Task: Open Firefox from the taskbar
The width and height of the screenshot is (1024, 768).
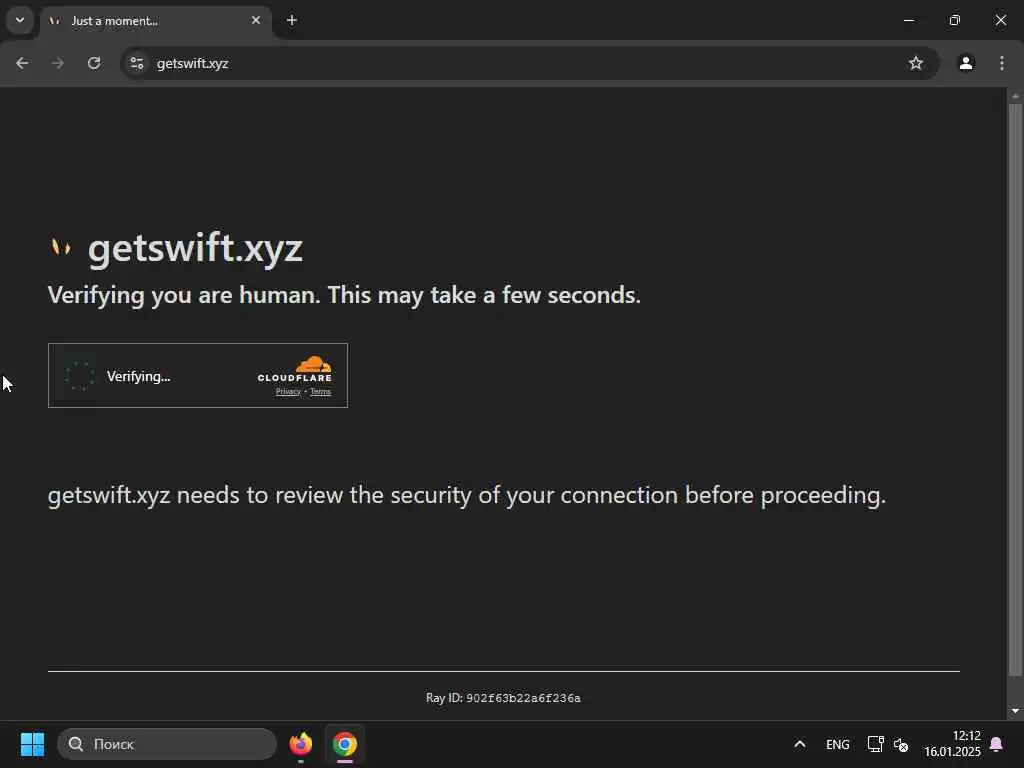Action: click(301, 744)
